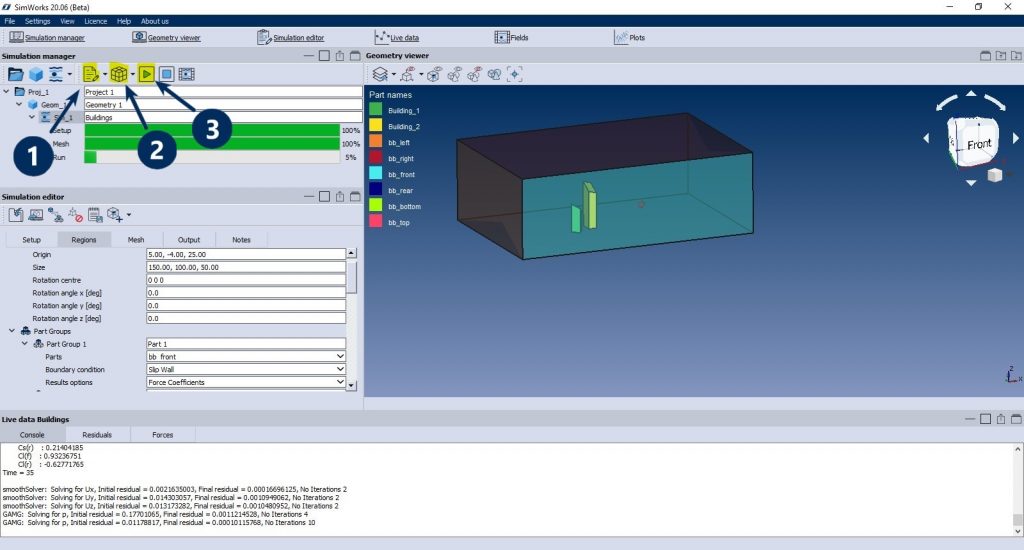Switch to the Notes tab
1024x550 pixels.
tap(241, 240)
